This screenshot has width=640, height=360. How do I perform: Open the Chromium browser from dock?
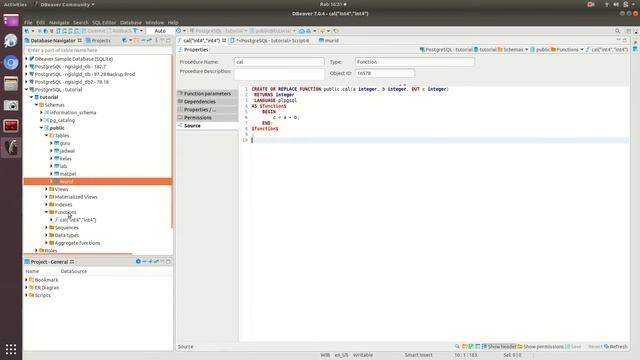tap(11, 62)
